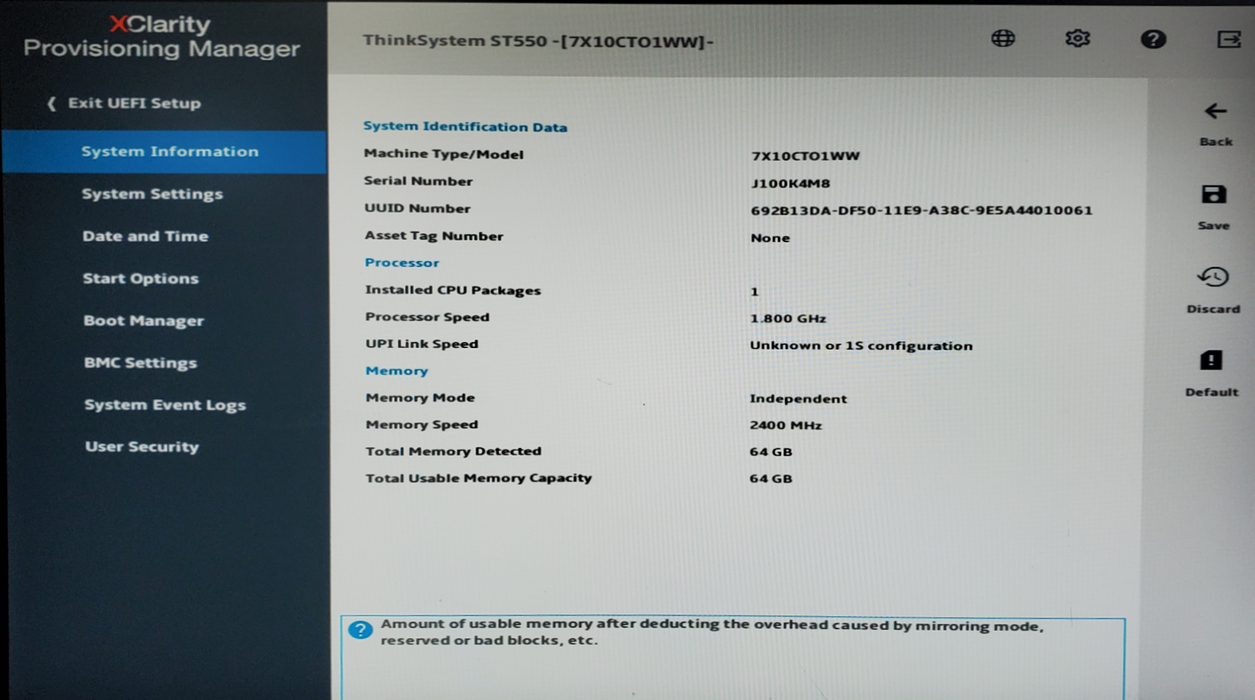Screen dimensions: 1255x700
Task: Click the Discard changes clock icon
Action: tap(1213, 277)
